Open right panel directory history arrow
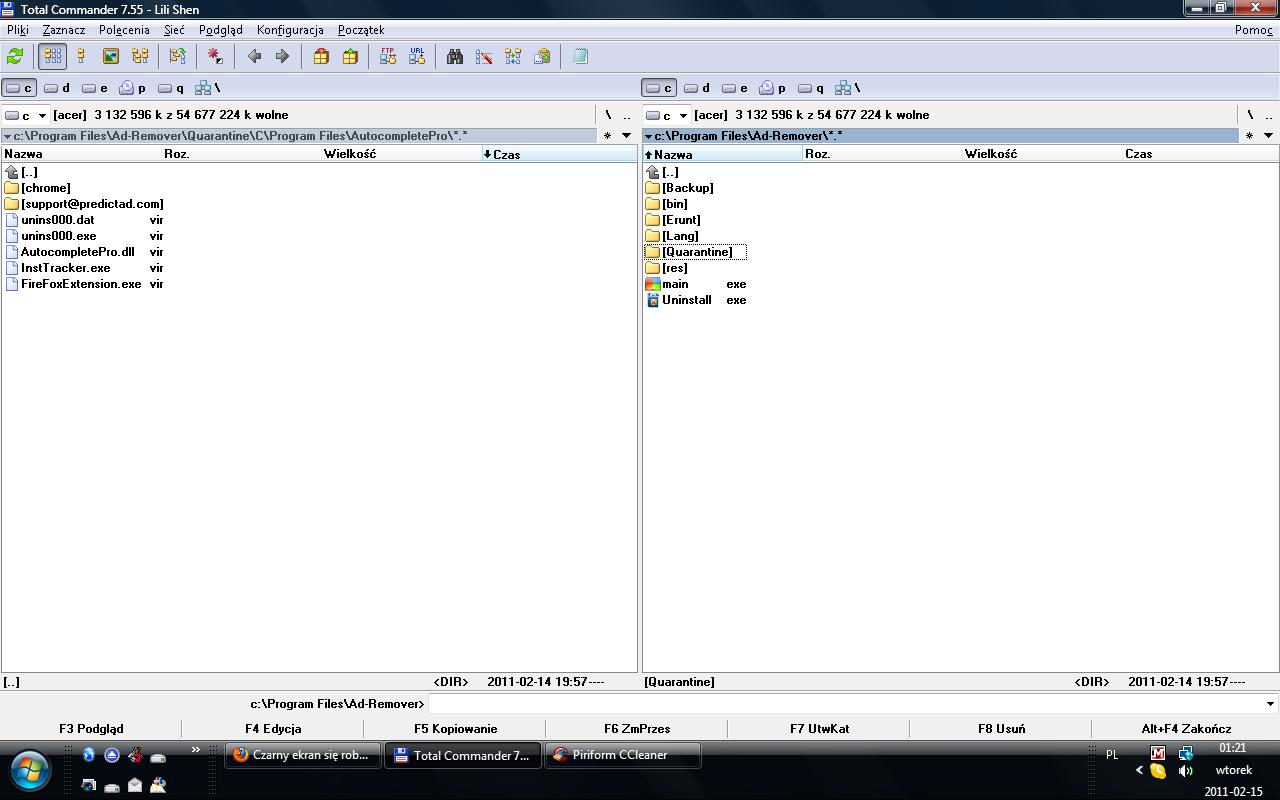1280x800 pixels. (1268, 135)
